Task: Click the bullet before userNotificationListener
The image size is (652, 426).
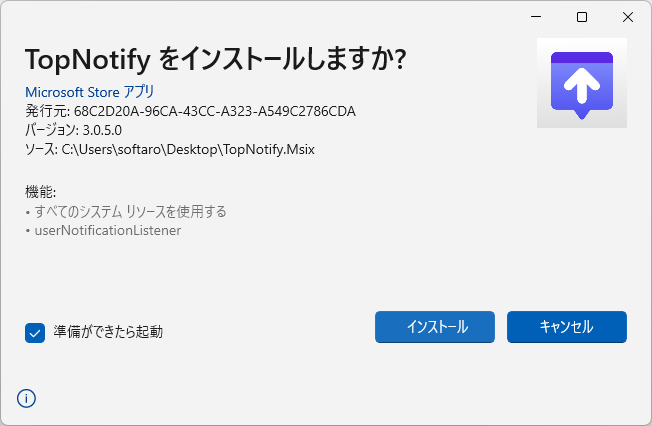Action: pos(28,231)
